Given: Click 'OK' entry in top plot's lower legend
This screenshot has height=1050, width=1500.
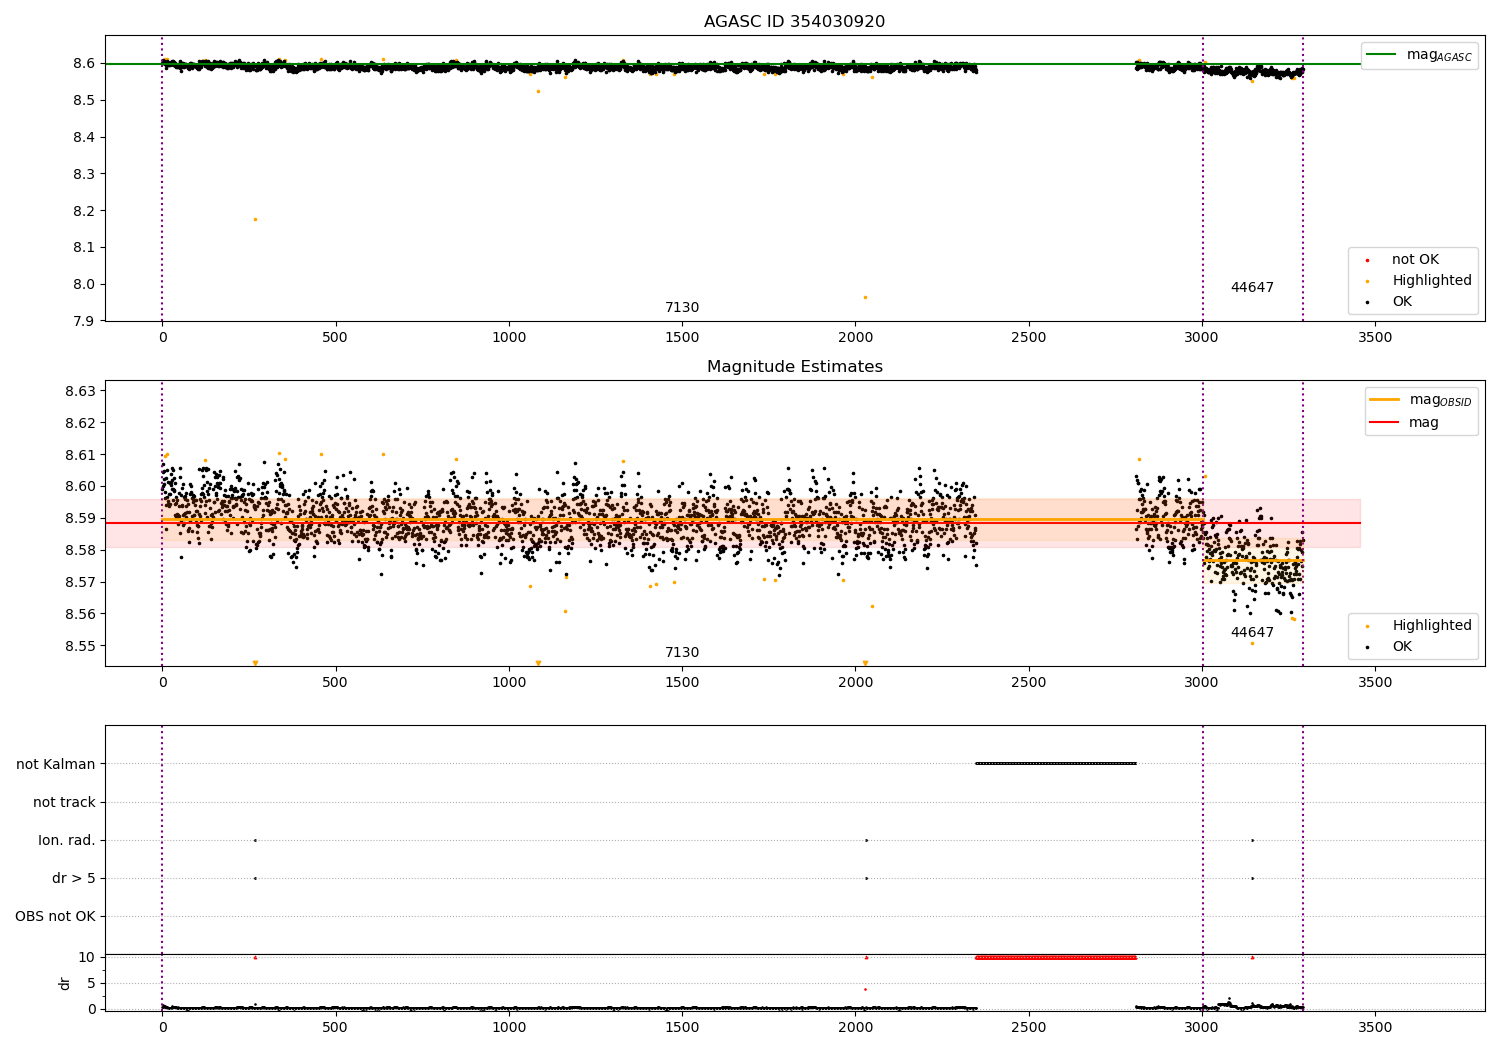Looking at the screenshot, I should click(1402, 302).
